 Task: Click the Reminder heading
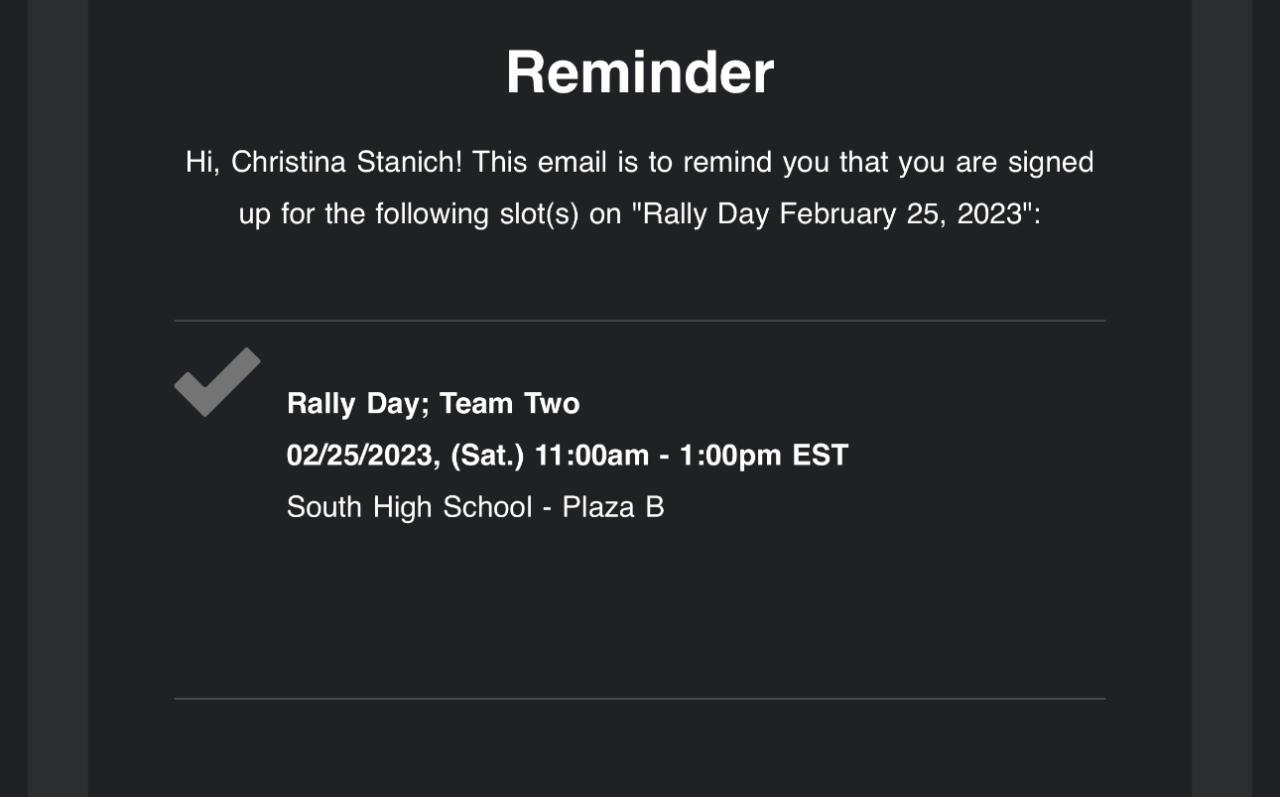pos(640,72)
